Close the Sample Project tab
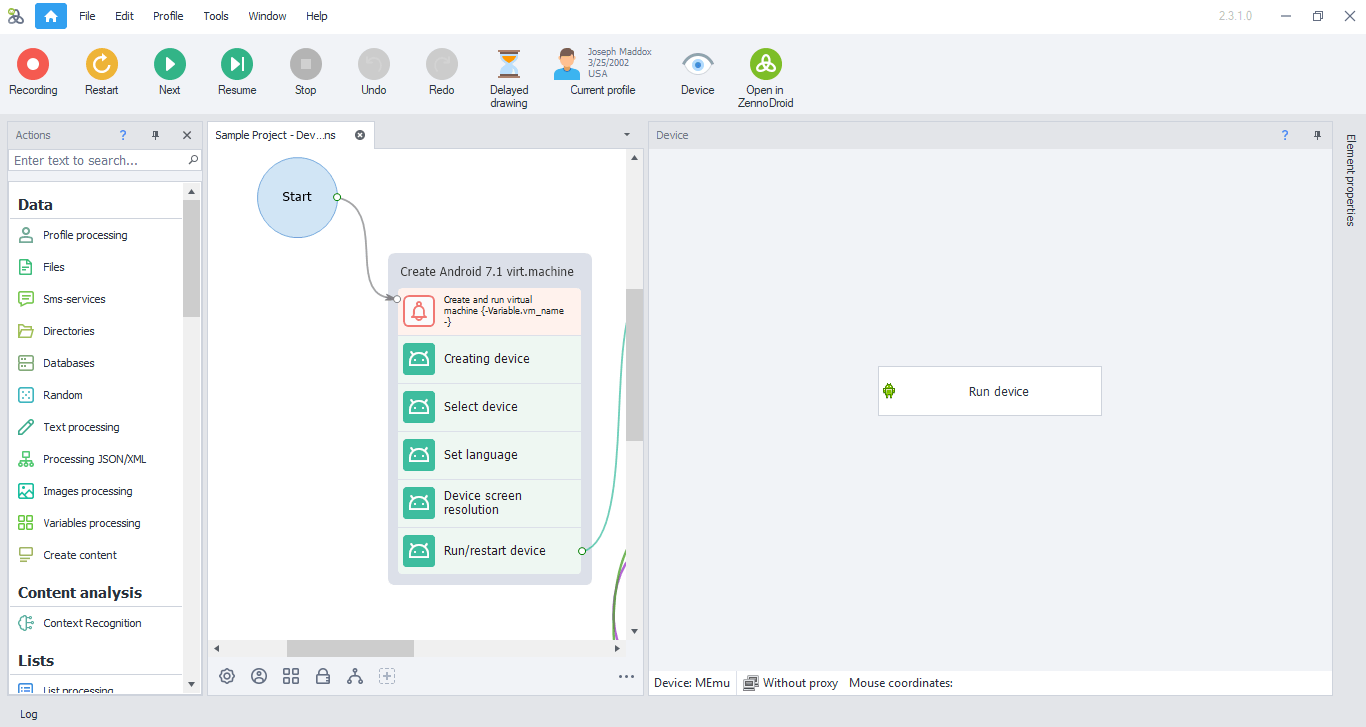This screenshot has height=727, width=1366. click(360, 135)
